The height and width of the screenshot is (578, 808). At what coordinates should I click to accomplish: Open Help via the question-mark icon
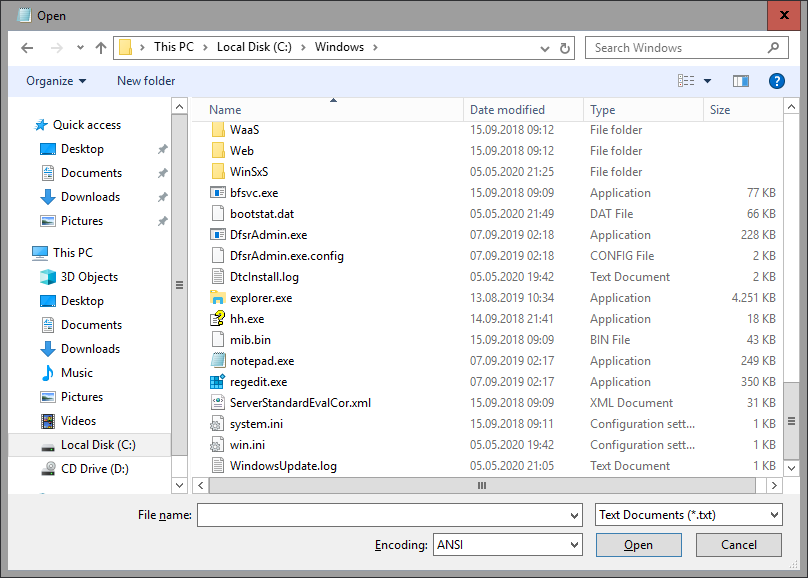click(777, 81)
